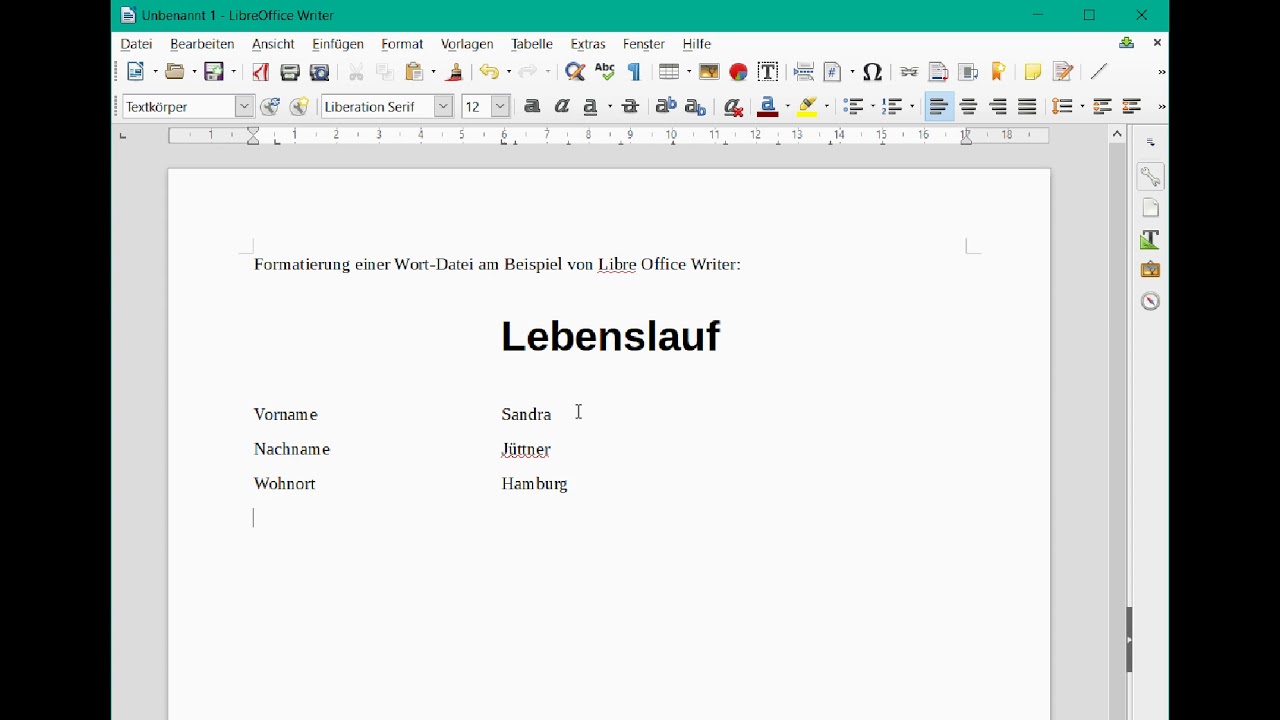The width and height of the screenshot is (1280, 720).
Task: Insert a page break
Action: [804, 72]
